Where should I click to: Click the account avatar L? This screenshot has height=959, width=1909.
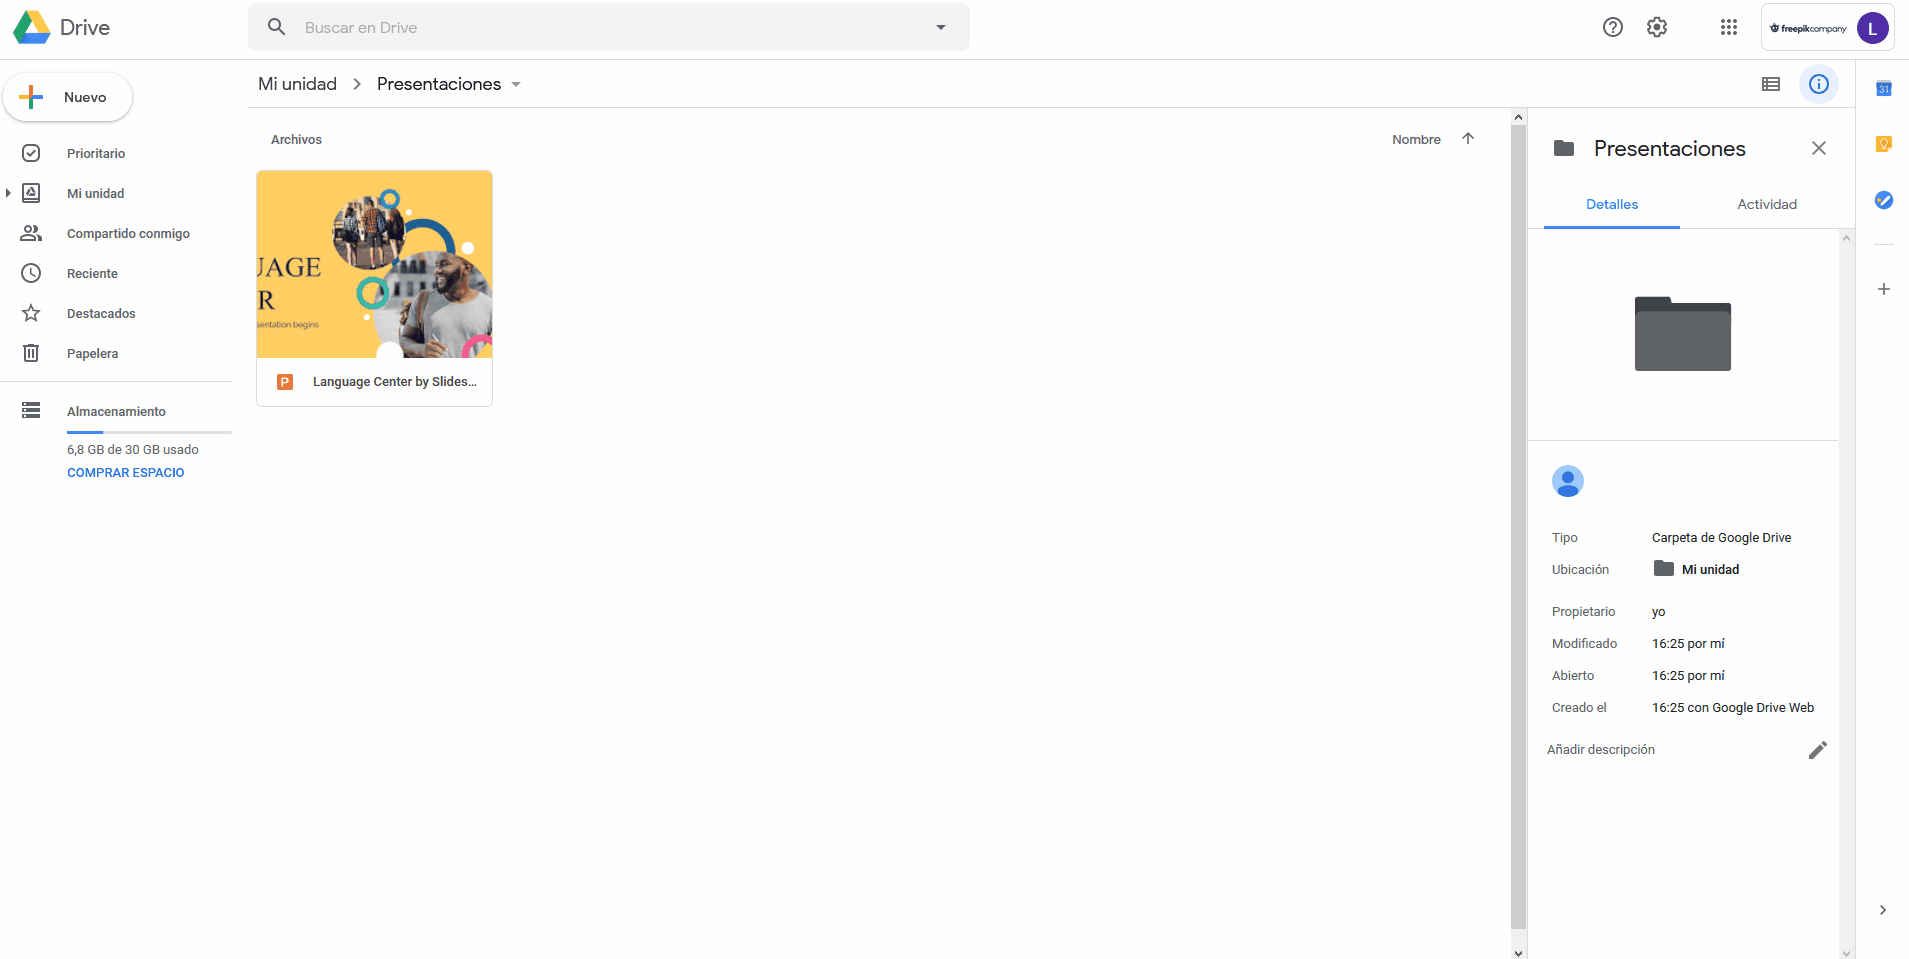(1873, 28)
